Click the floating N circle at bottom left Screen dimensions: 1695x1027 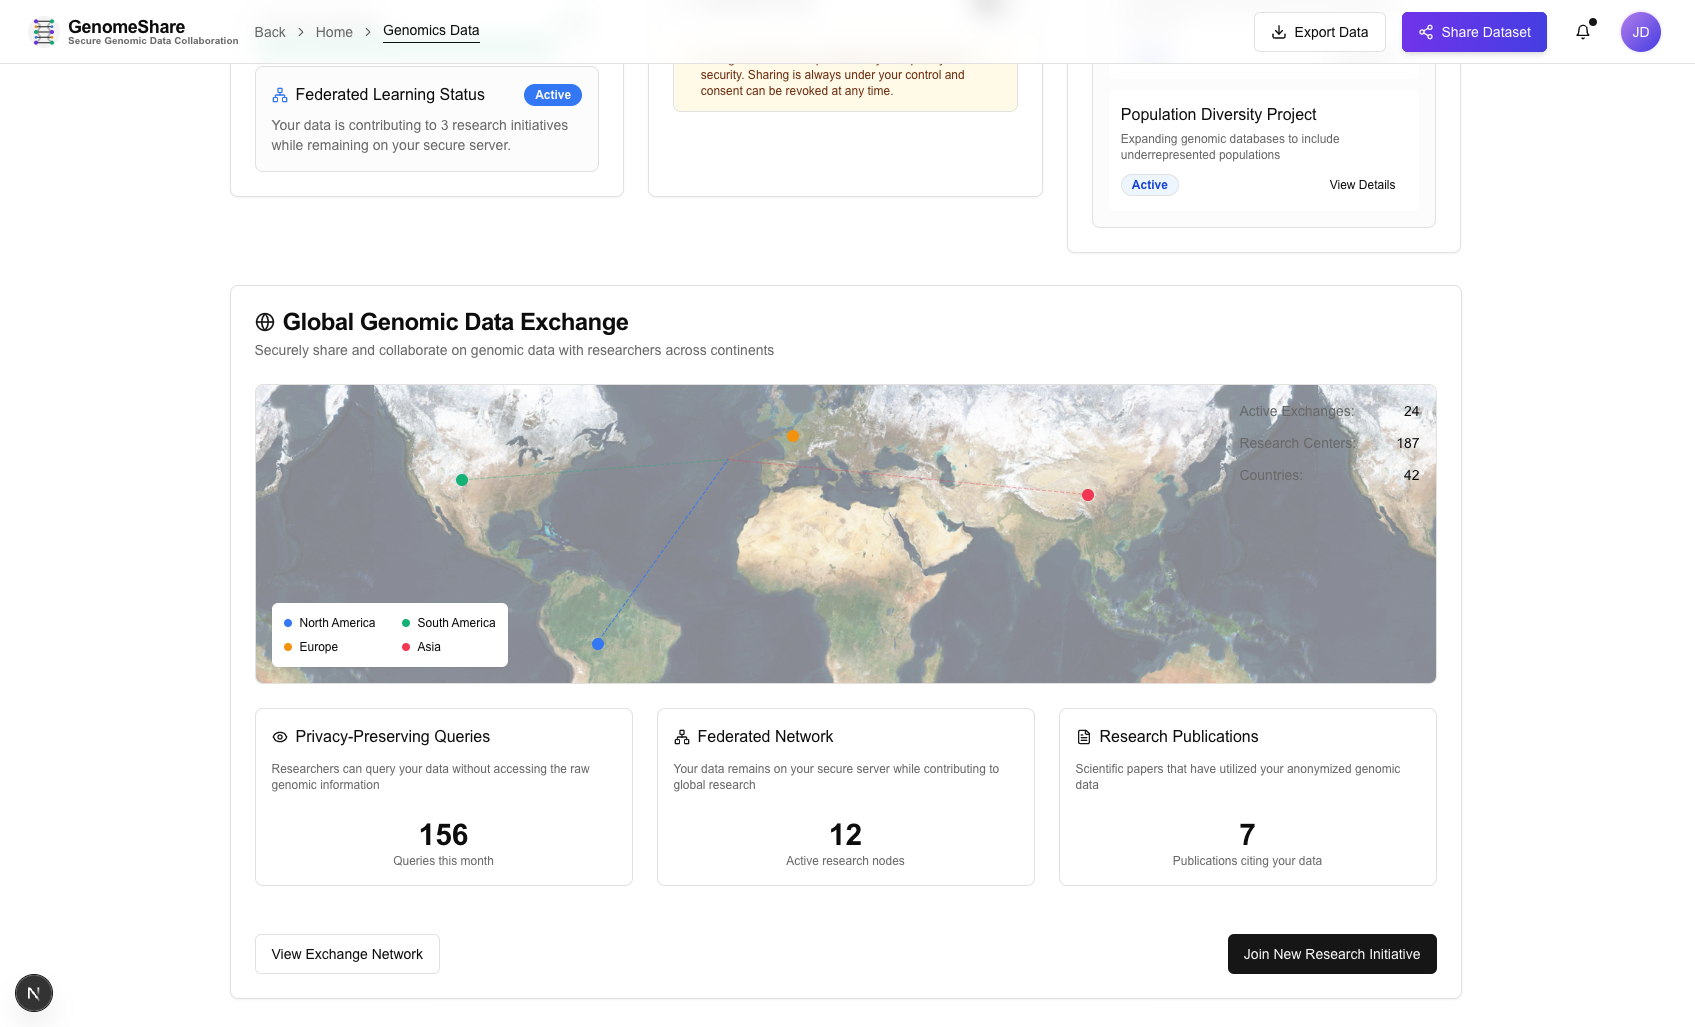tap(34, 993)
